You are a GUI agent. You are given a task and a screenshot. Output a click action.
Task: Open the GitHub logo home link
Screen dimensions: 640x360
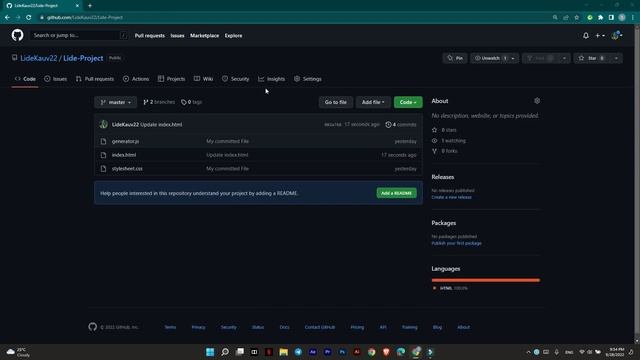[x=18, y=35]
